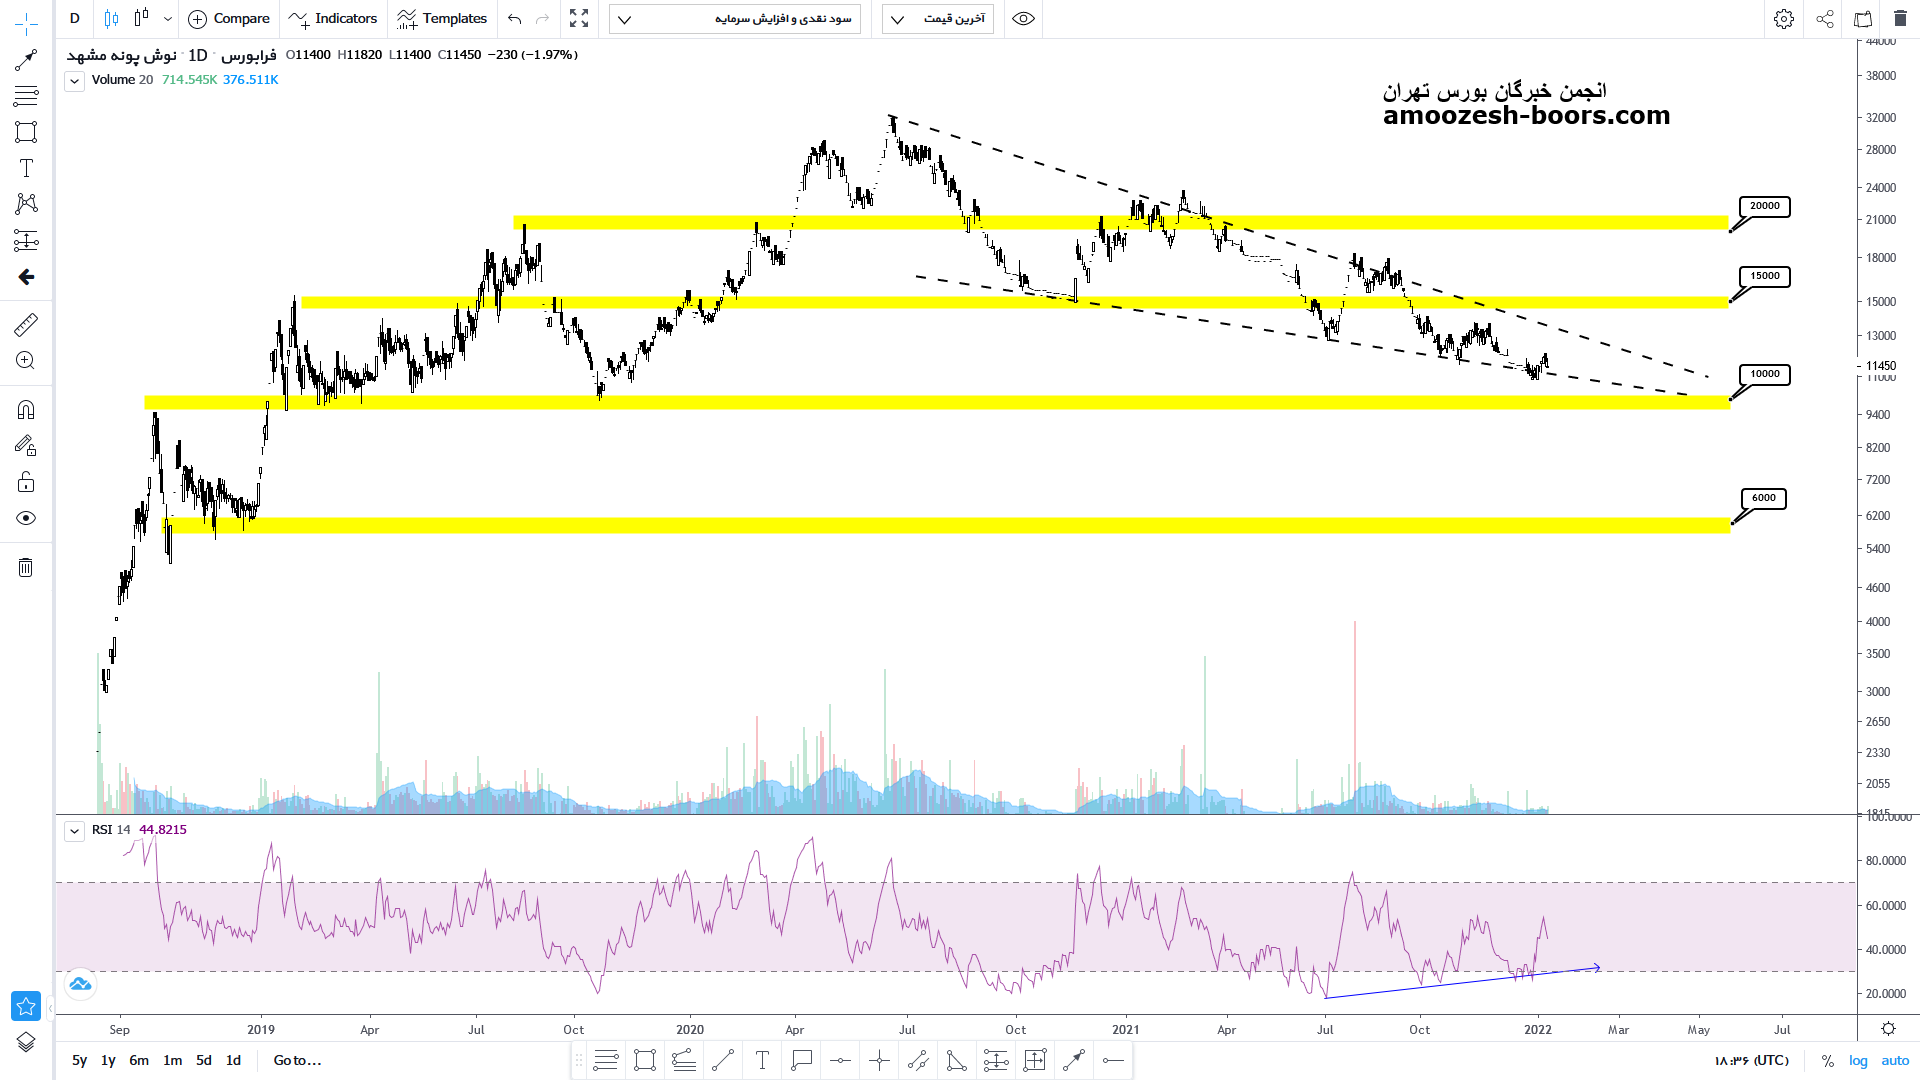The width and height of the screenshot is (1920, 1080).
Task: Open the Indicators menu
Action: pyautogui.click(x=333, y=19)
